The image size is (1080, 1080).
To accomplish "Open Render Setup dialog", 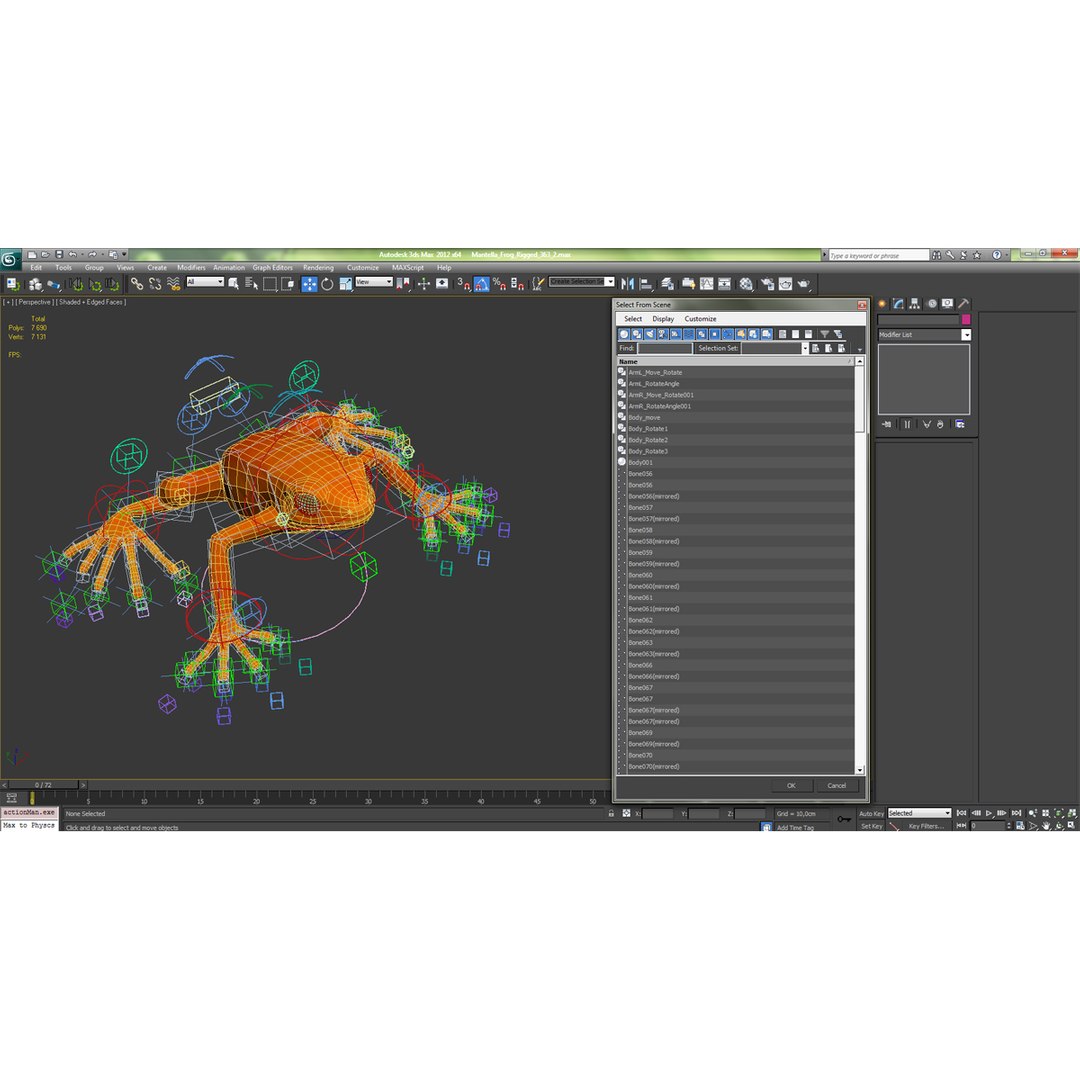I will [x=767, y=284].
